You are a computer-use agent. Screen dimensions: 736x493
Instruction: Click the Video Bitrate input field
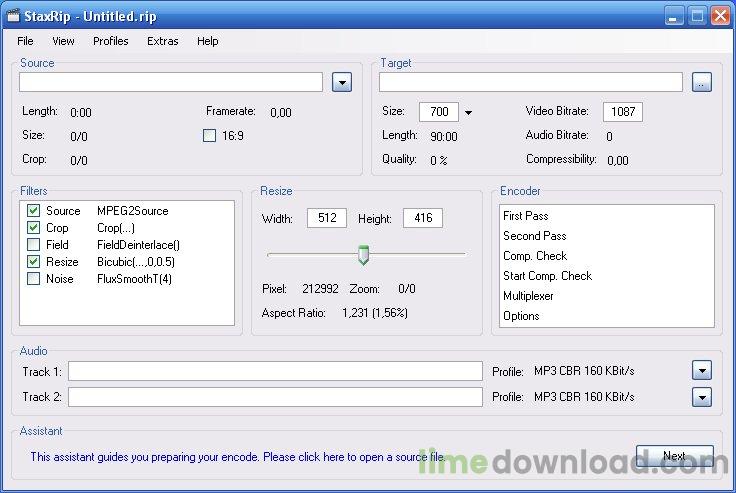coord(622,112)
